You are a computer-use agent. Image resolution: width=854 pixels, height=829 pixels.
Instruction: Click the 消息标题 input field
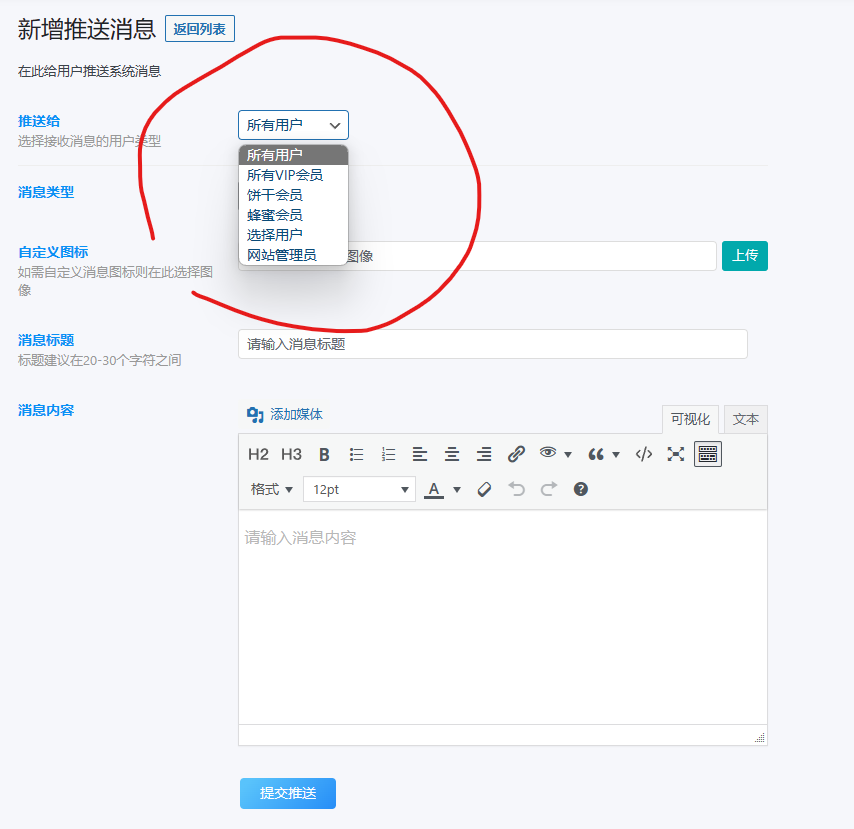[x=492, y=344]
